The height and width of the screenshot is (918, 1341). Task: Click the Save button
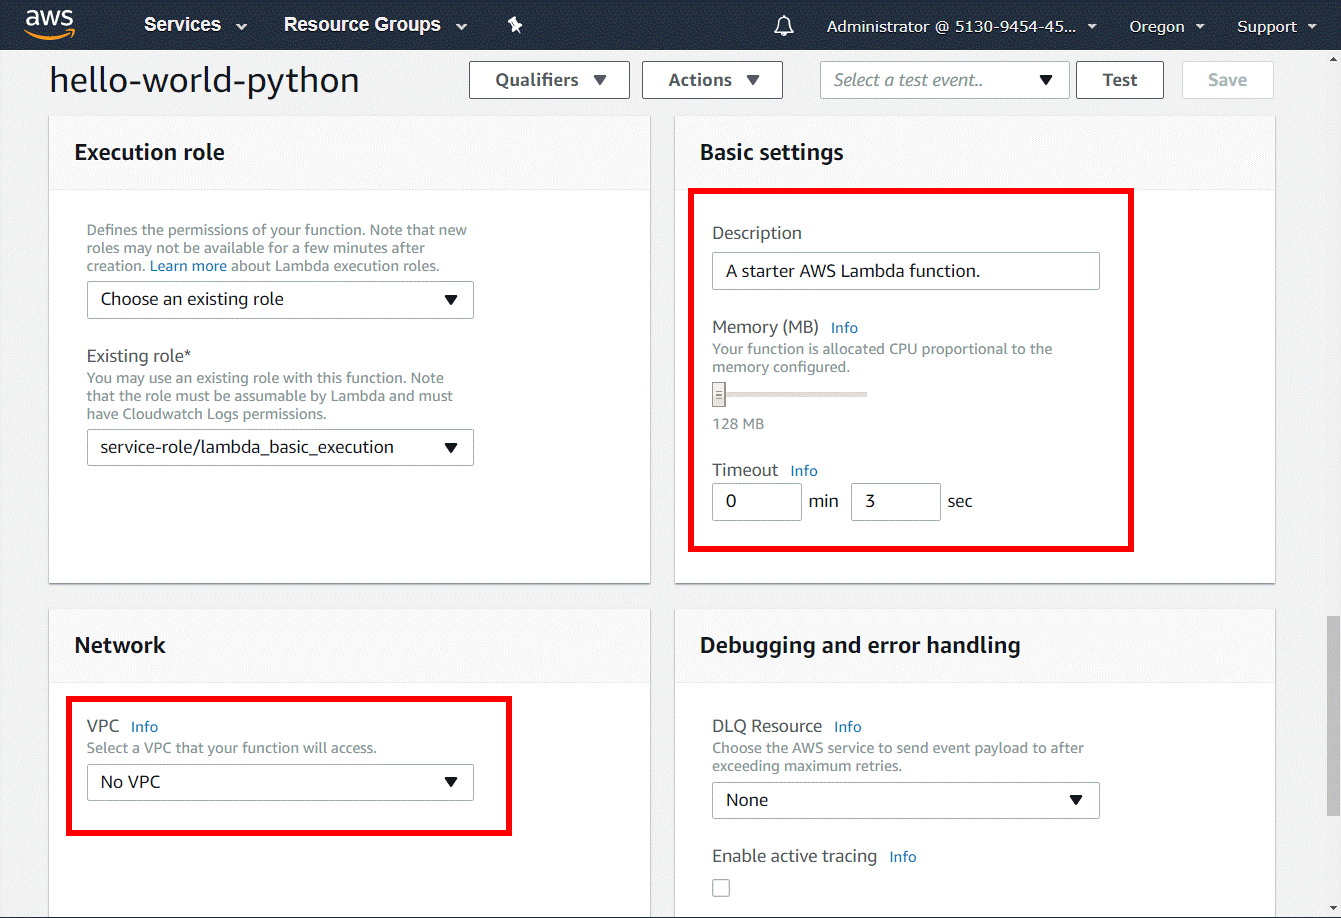1227,80
